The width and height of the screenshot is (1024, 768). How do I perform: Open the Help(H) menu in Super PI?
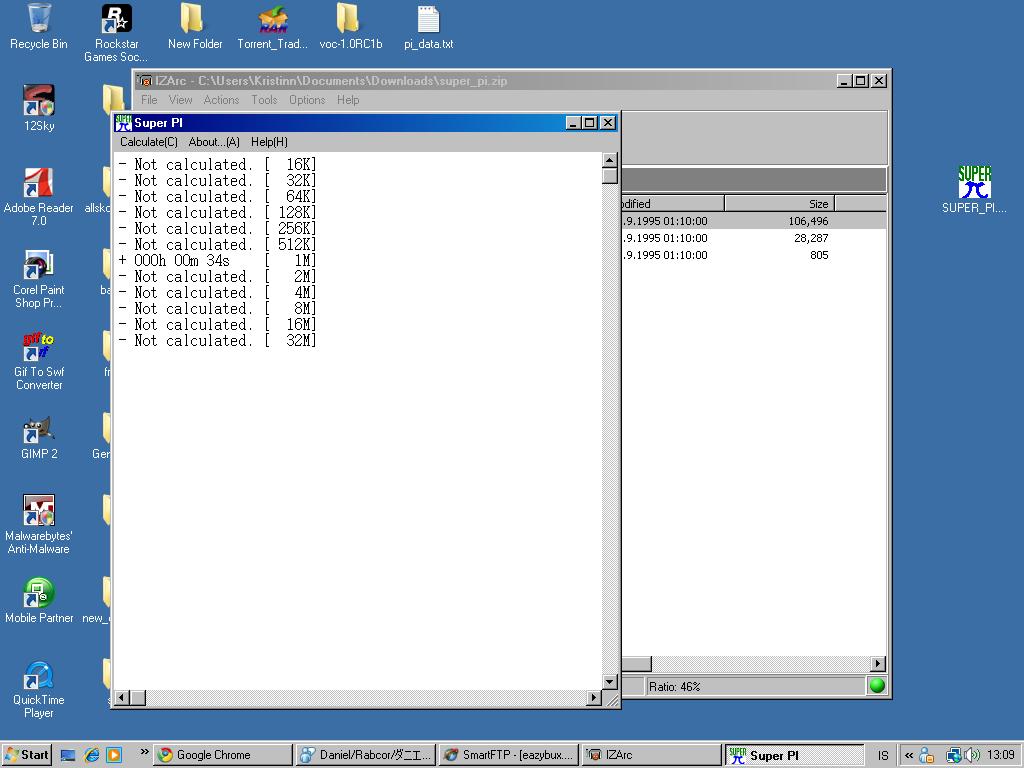[x=269, y=142]
